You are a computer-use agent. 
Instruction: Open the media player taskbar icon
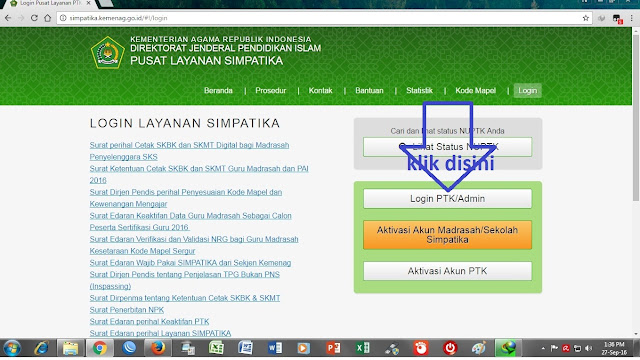[303, 348]
